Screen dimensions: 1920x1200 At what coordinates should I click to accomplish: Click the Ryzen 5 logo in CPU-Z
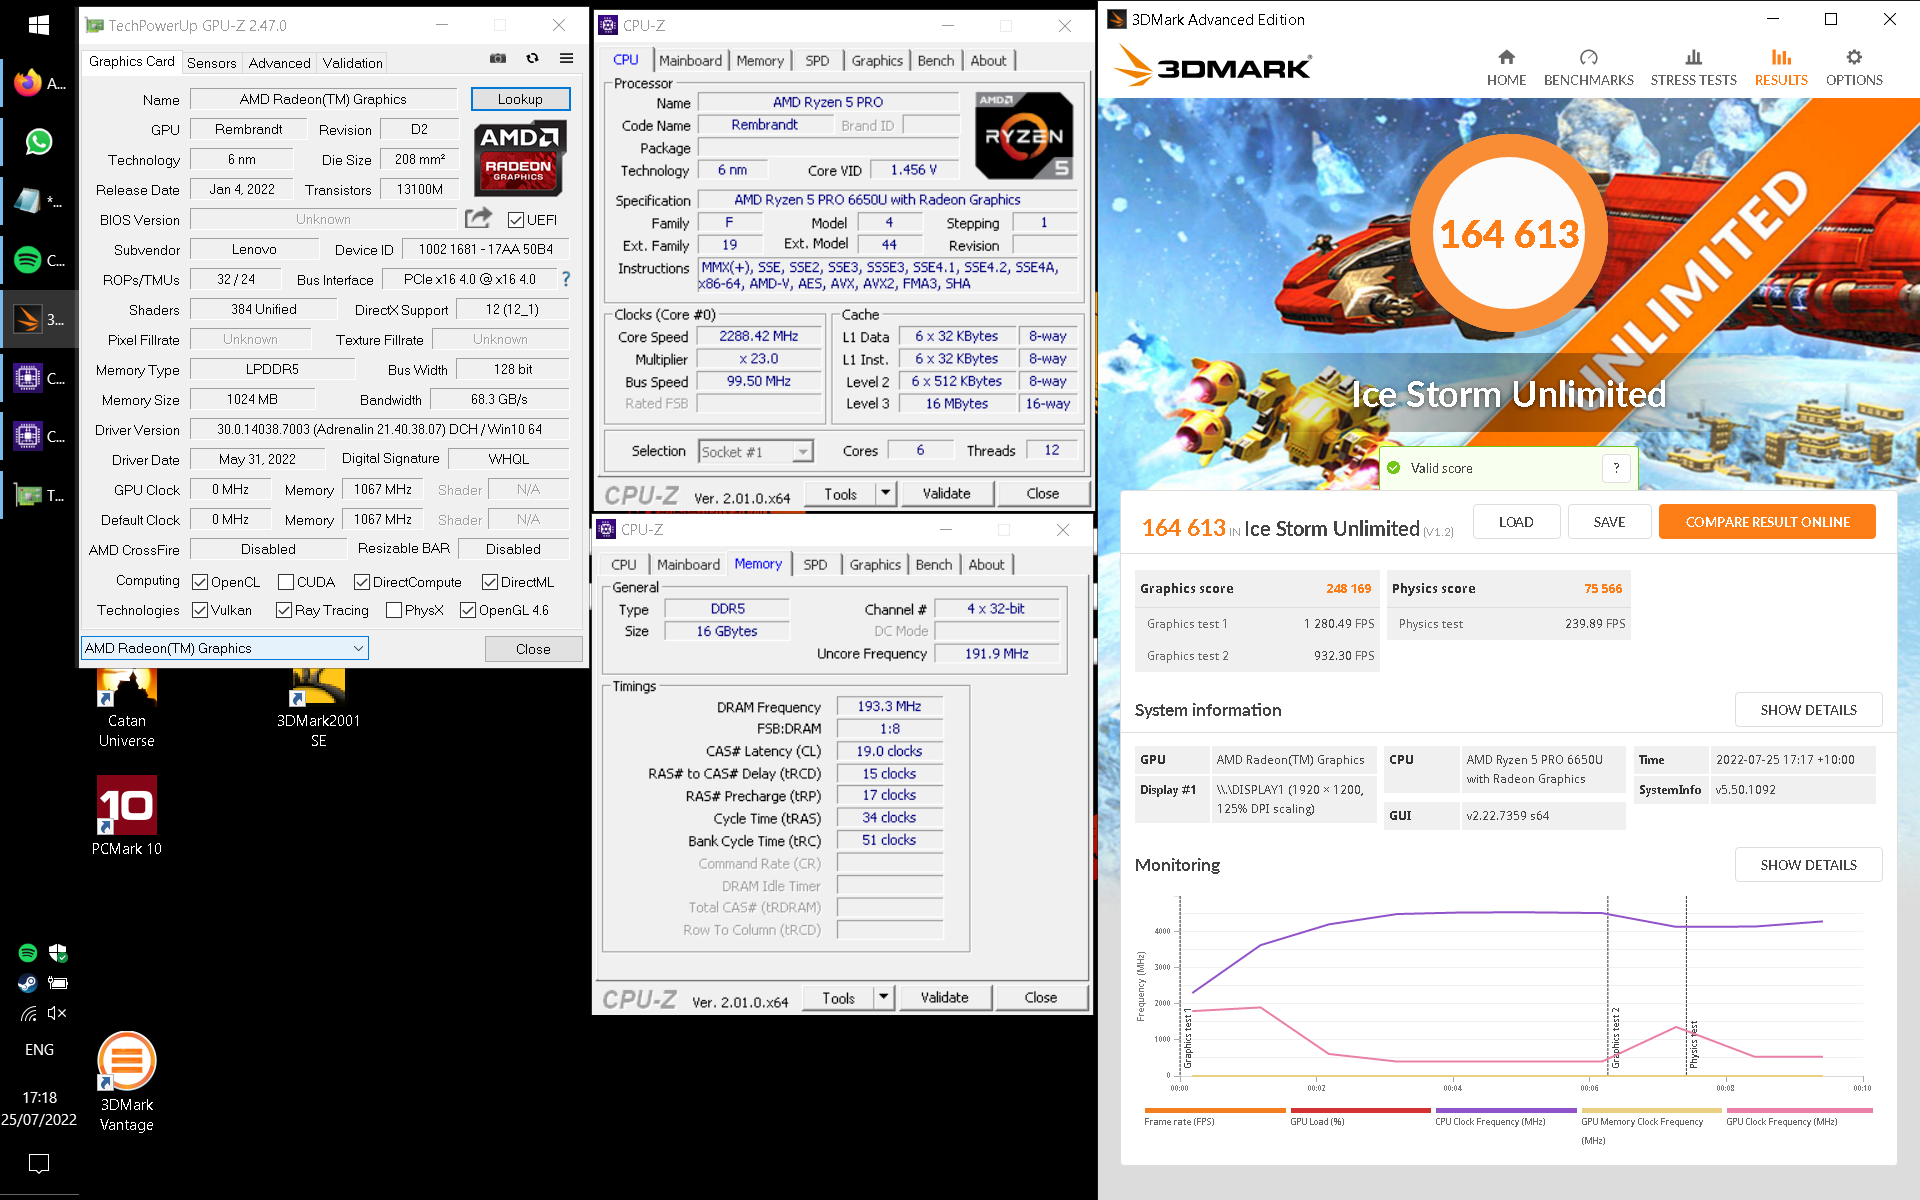[1024, 135]
